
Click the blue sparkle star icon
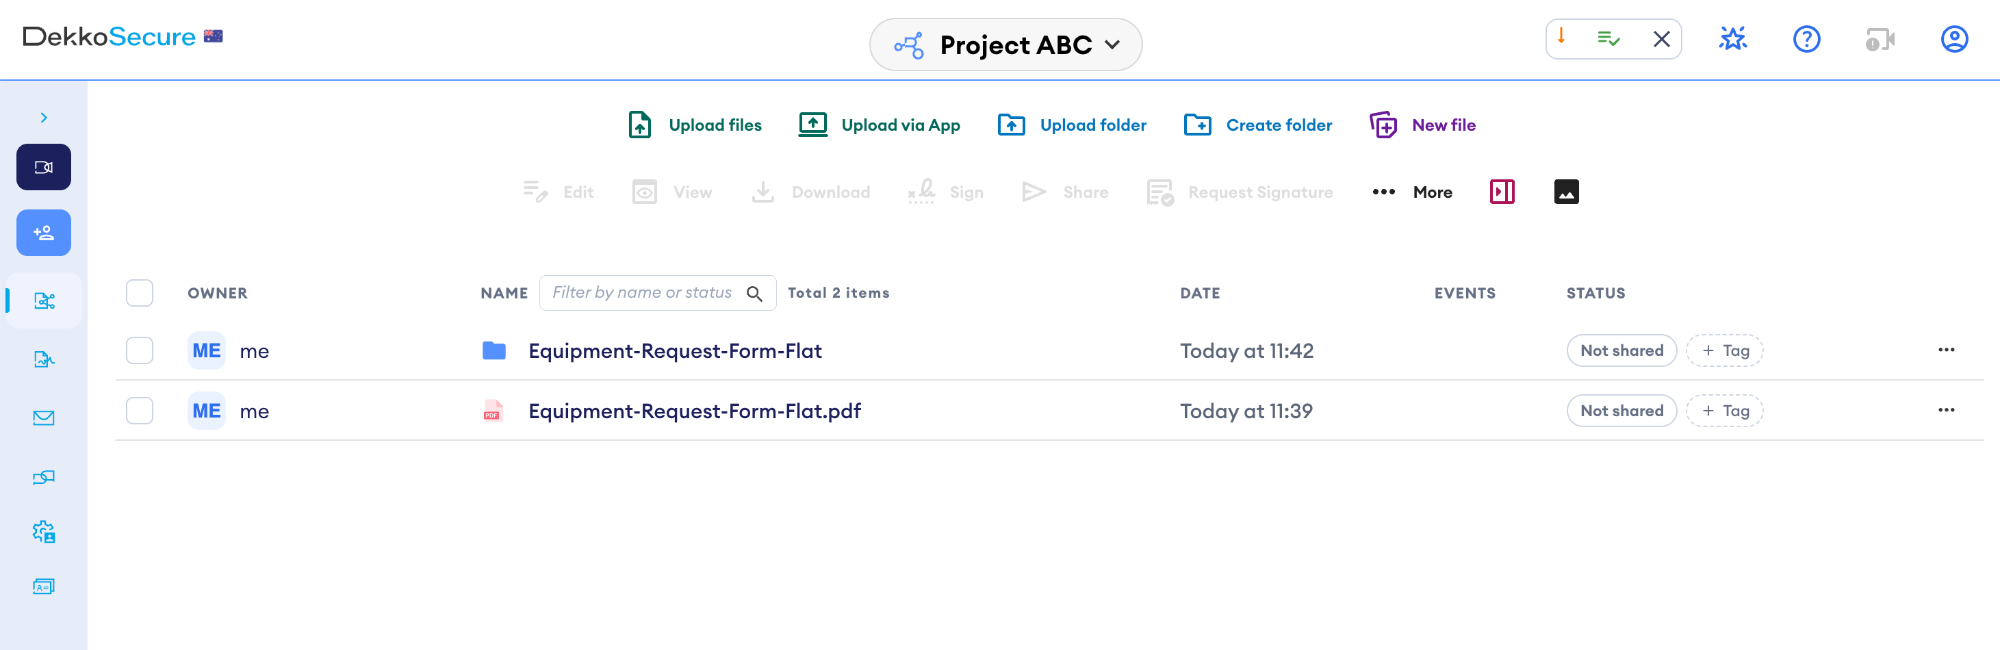tap(1733, 39)
